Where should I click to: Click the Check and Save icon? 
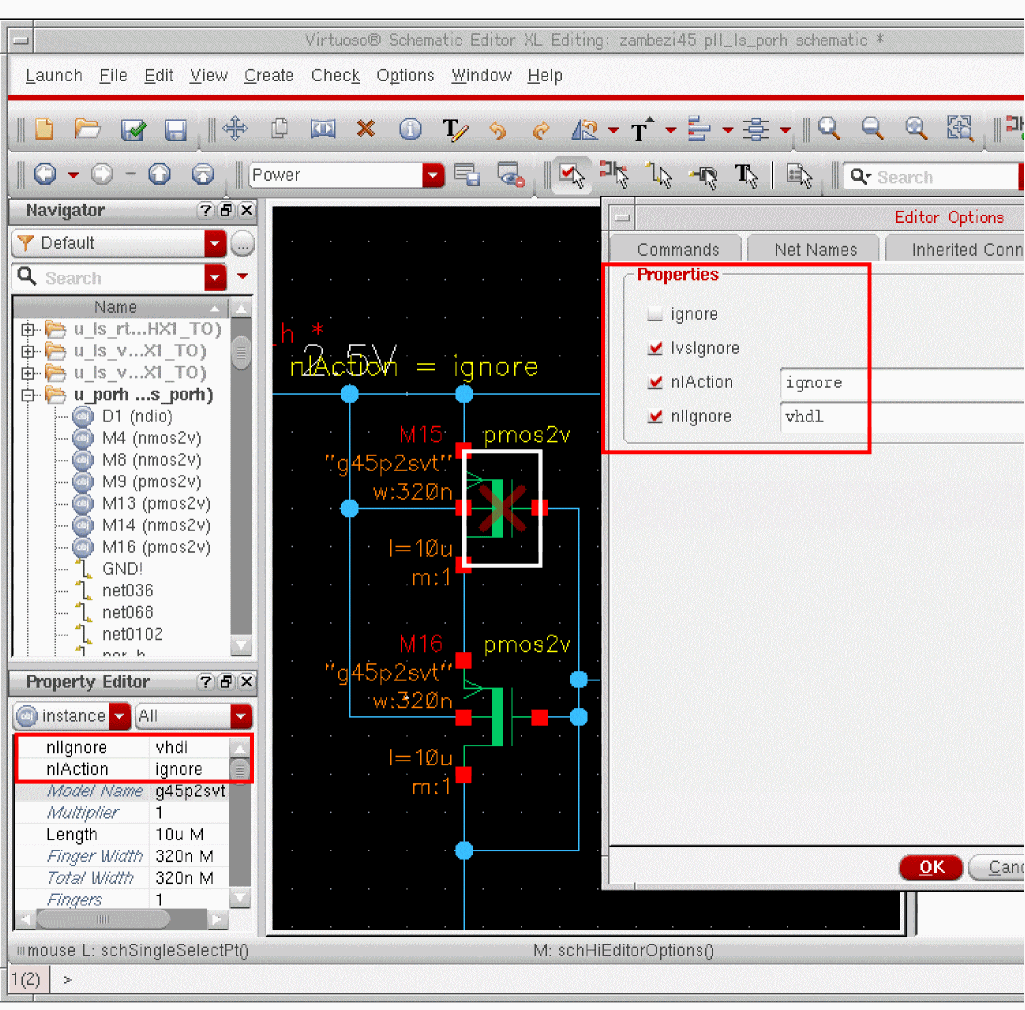coord(133,129)
